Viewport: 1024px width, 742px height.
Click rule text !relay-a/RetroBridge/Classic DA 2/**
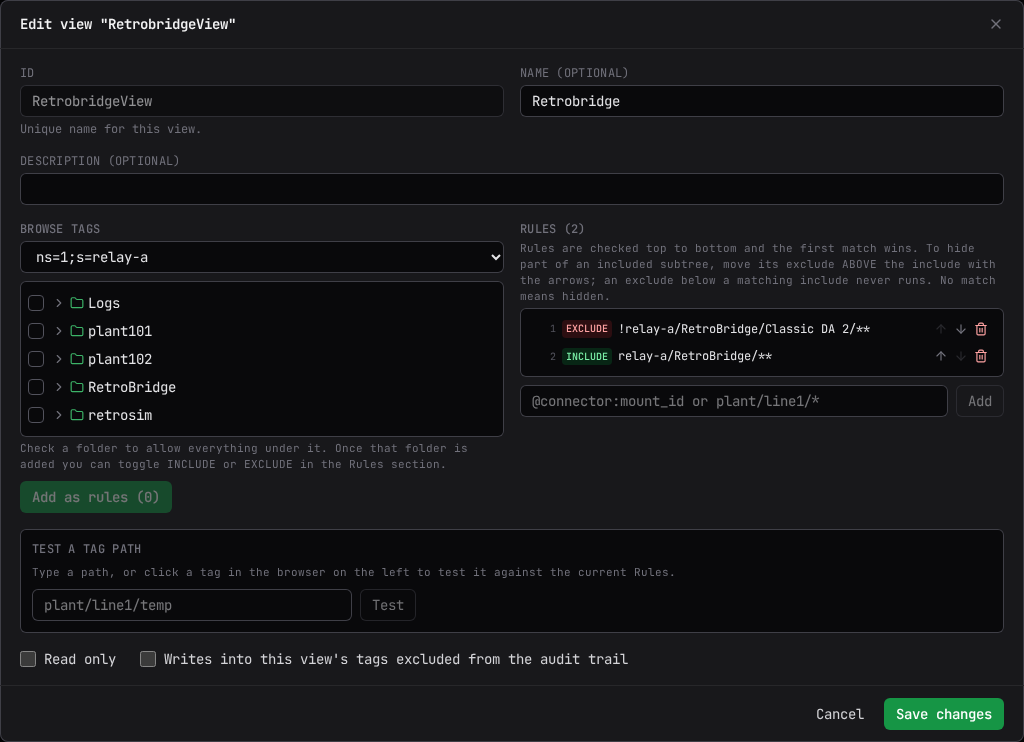coord(744,329)
